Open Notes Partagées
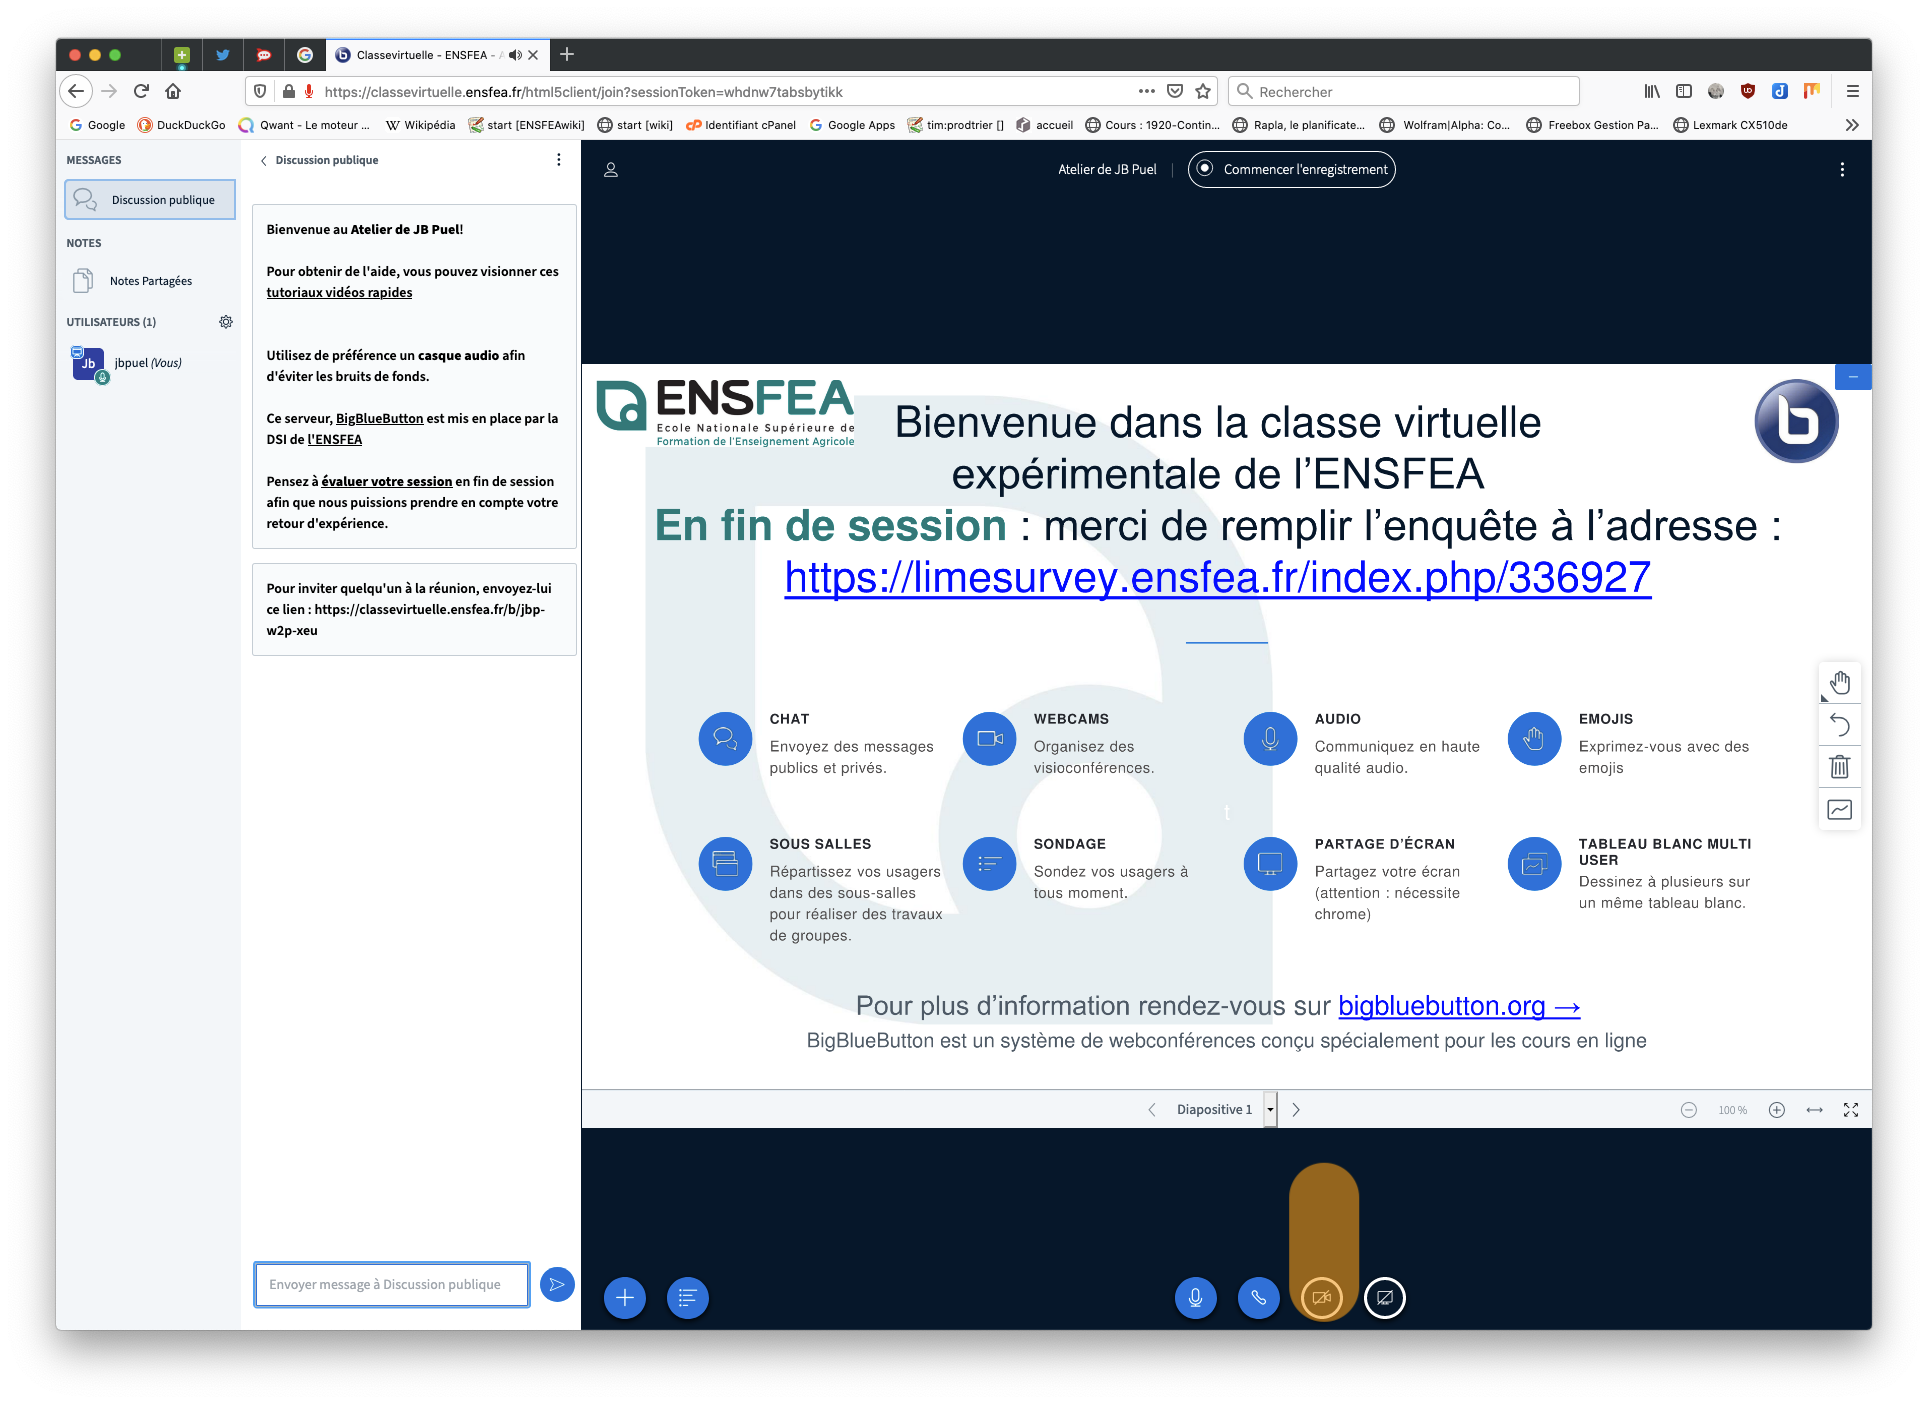The width and height of the screenshot is (1928, 1404). [150, 281]
